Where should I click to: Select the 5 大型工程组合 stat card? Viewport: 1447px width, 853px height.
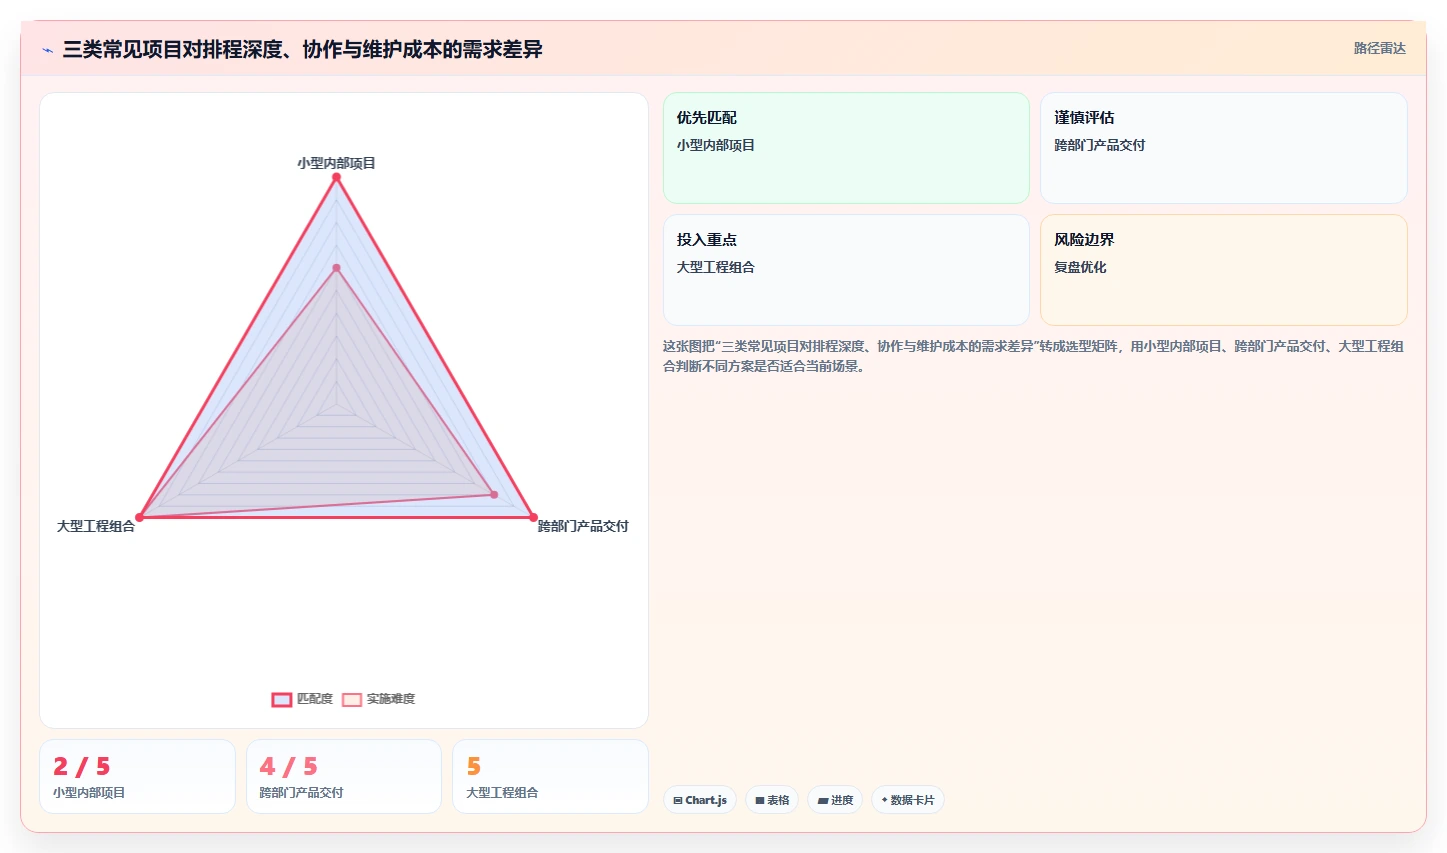coord(550,777)
